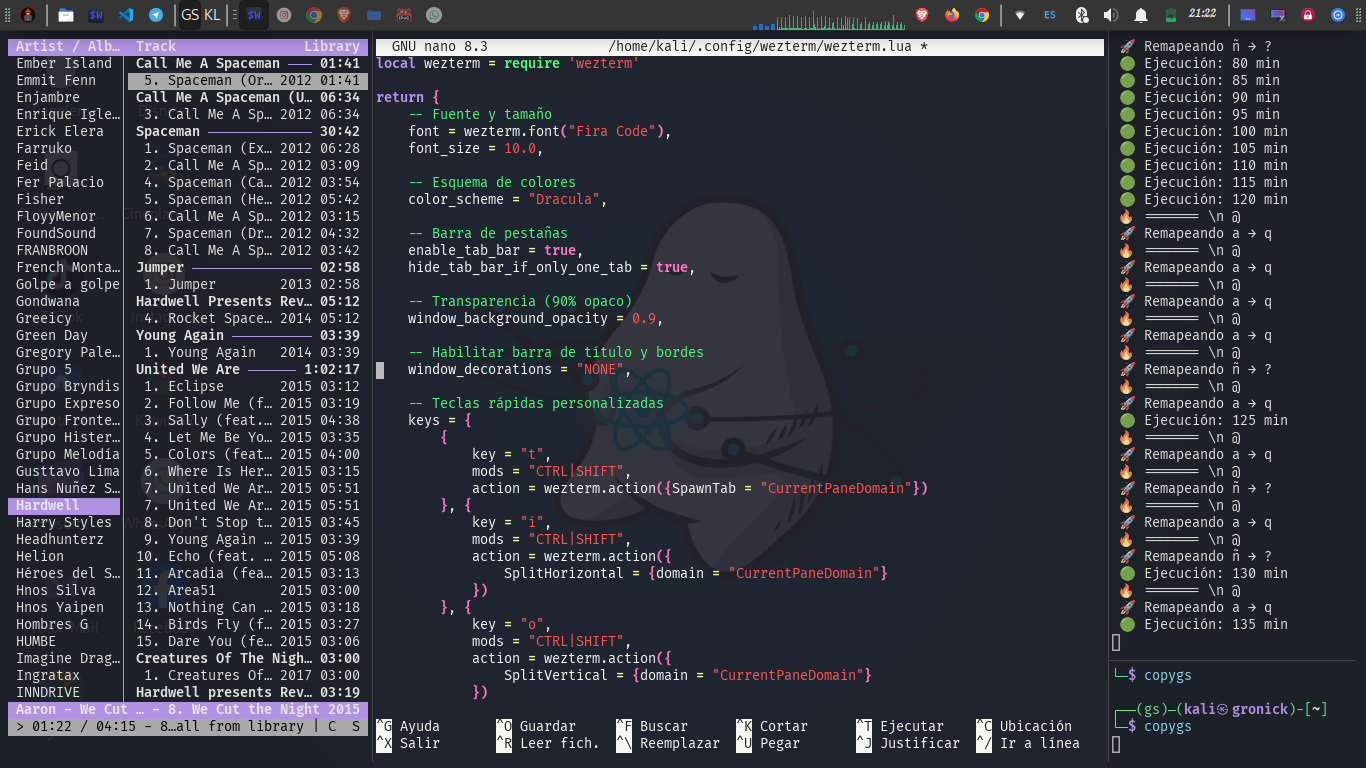This screenshot has width=1366, height=768.
Task: Open the ES keyboard layout selector
Action: tap(1050, 15)
